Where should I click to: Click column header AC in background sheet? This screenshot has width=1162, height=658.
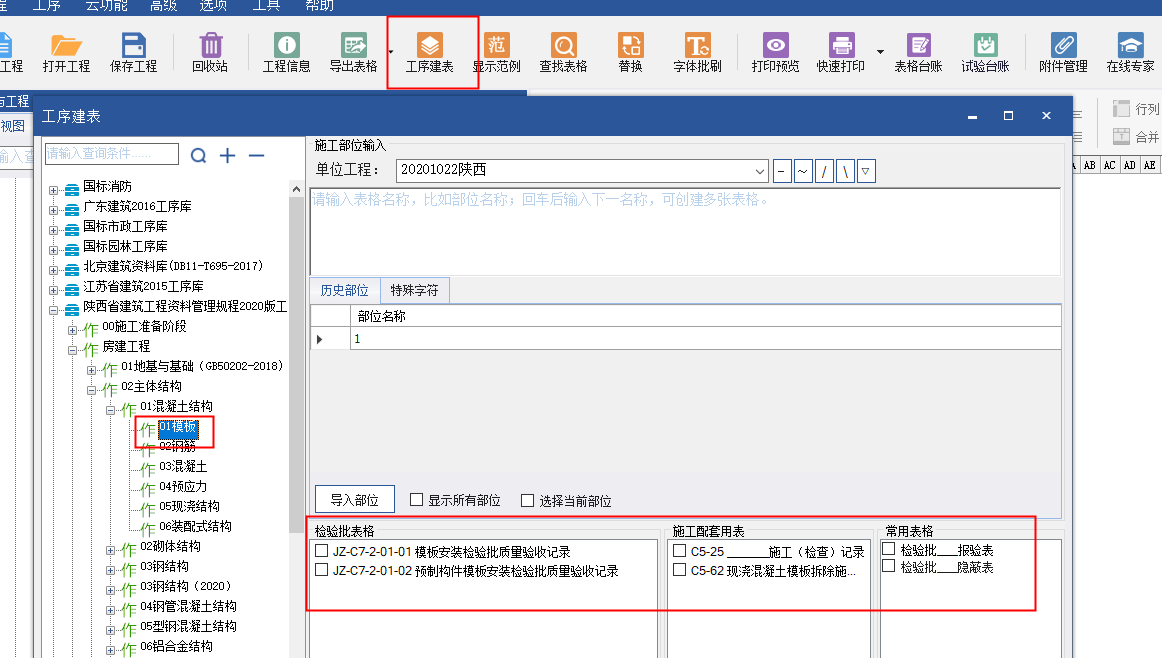pyautogui.click(x=1109, y=165)
